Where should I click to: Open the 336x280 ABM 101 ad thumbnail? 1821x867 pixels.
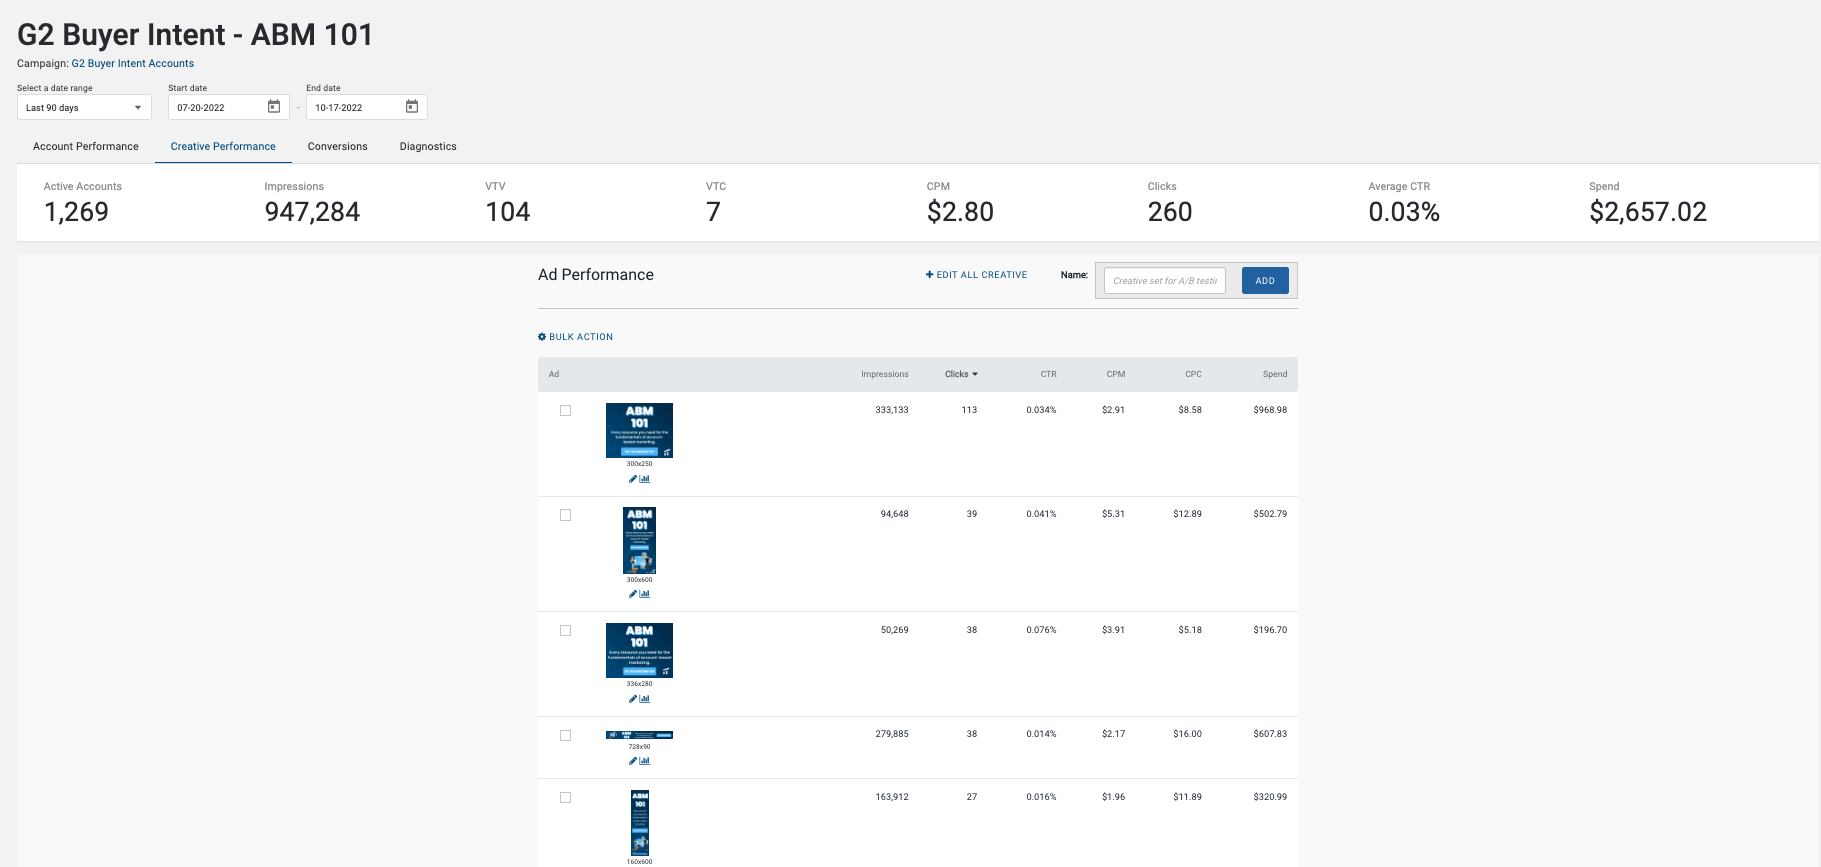click(x=639, y=650)
